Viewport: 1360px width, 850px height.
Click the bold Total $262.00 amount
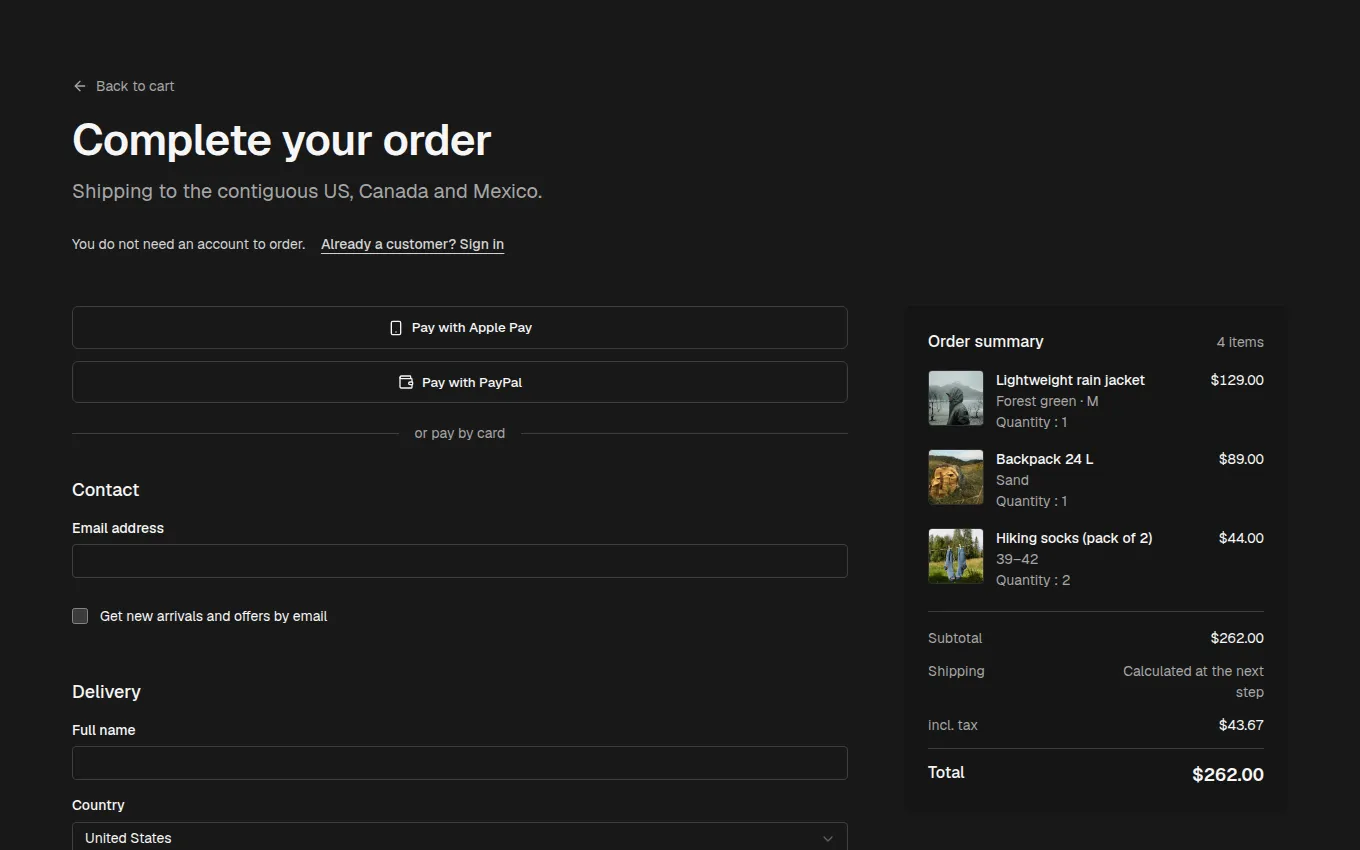point(1228,775)
